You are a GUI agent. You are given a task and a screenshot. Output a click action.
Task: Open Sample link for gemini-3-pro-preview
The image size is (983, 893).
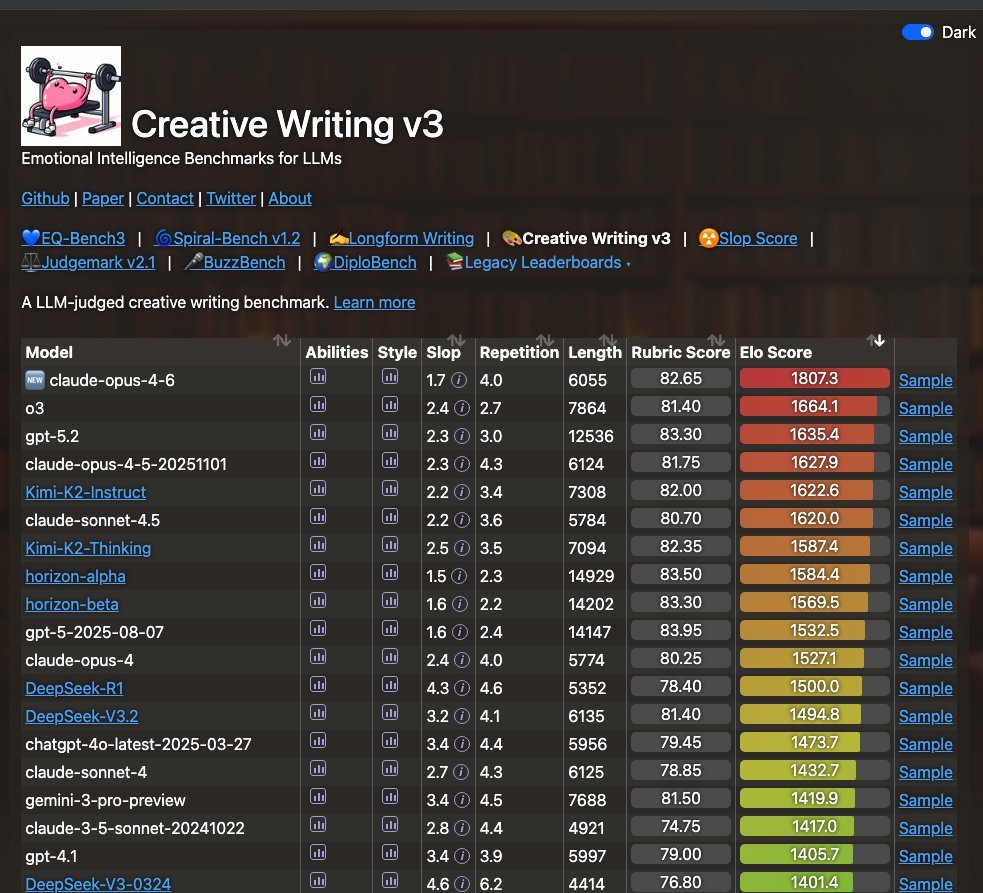pyautogui.click(x=925, y=800)
